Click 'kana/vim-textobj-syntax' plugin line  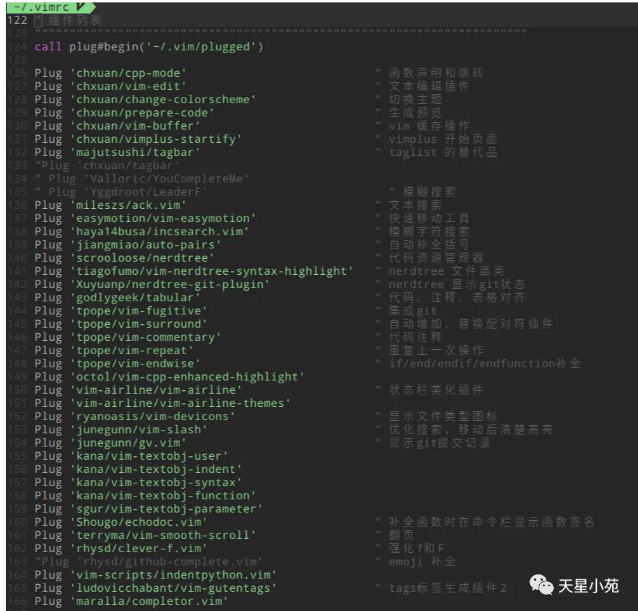[x=138, y=482]
